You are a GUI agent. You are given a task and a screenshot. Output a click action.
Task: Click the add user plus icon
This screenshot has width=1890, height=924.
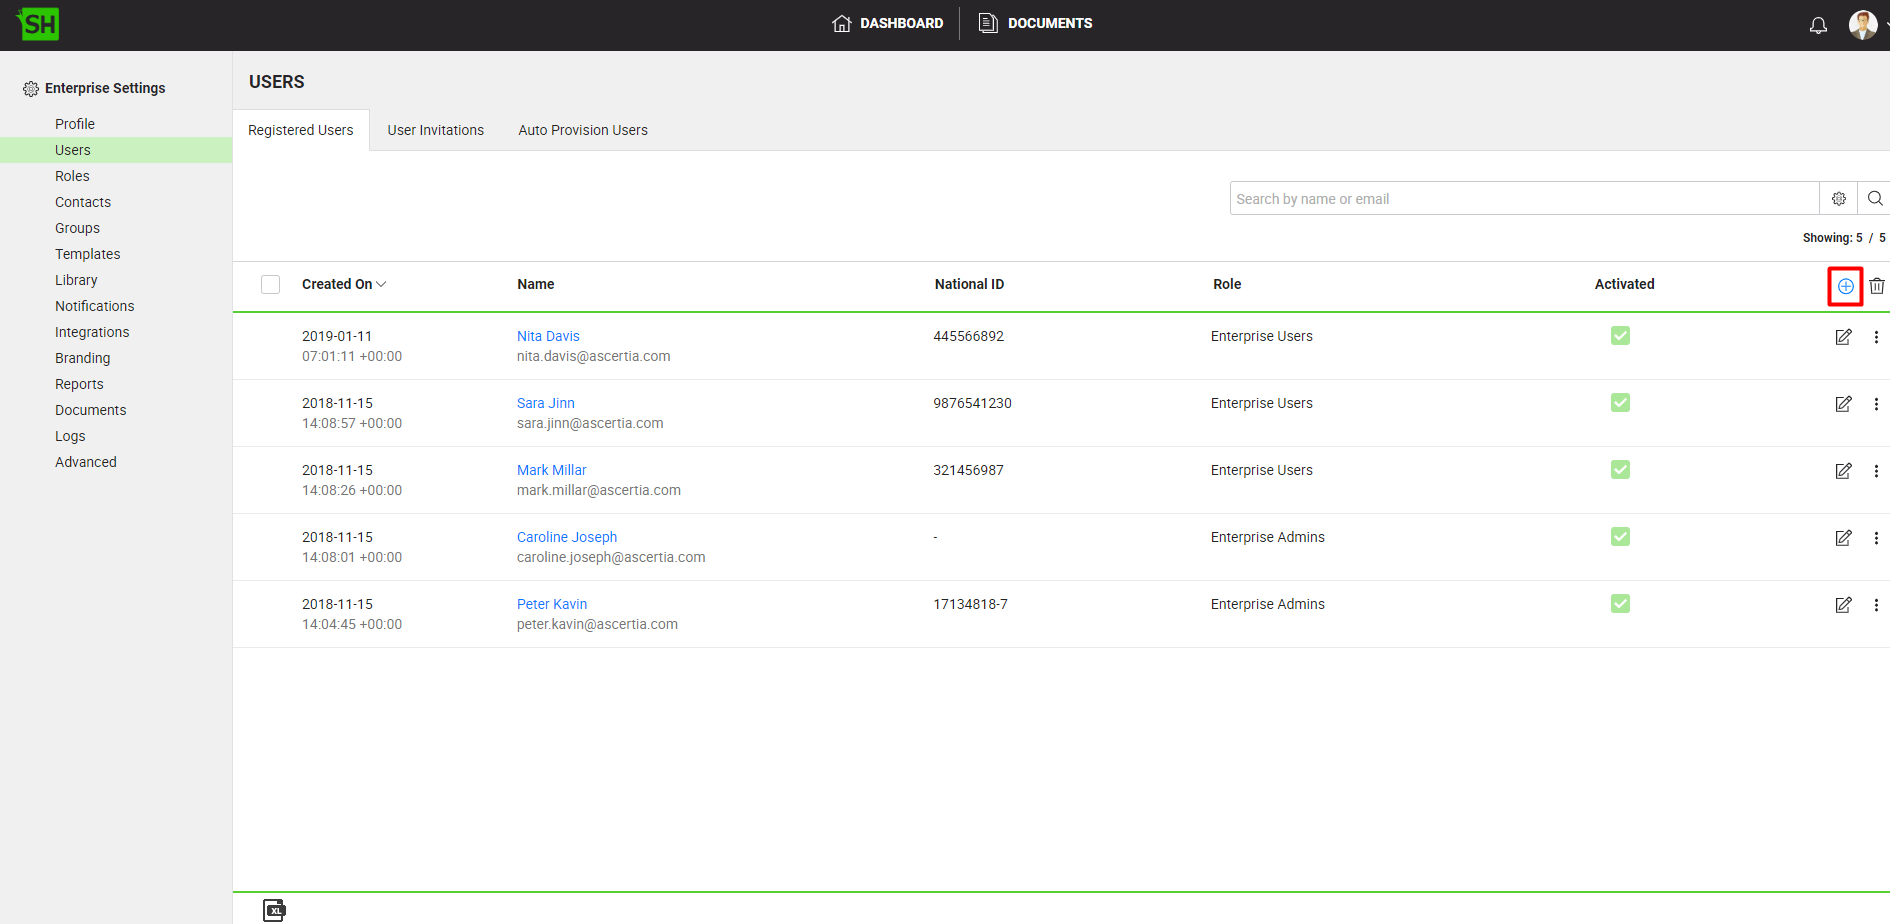tap(1845, 286)
